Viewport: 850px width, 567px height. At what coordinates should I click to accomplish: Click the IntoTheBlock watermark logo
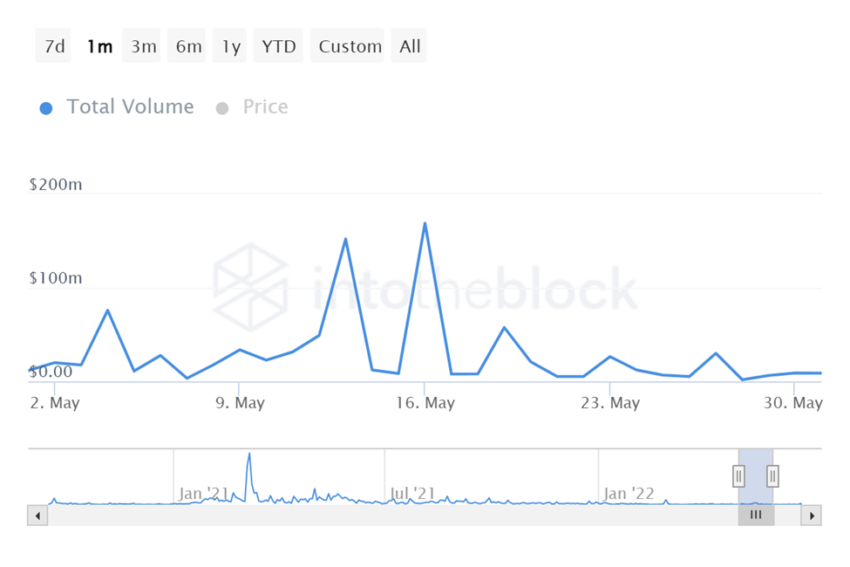coord(250,285)
